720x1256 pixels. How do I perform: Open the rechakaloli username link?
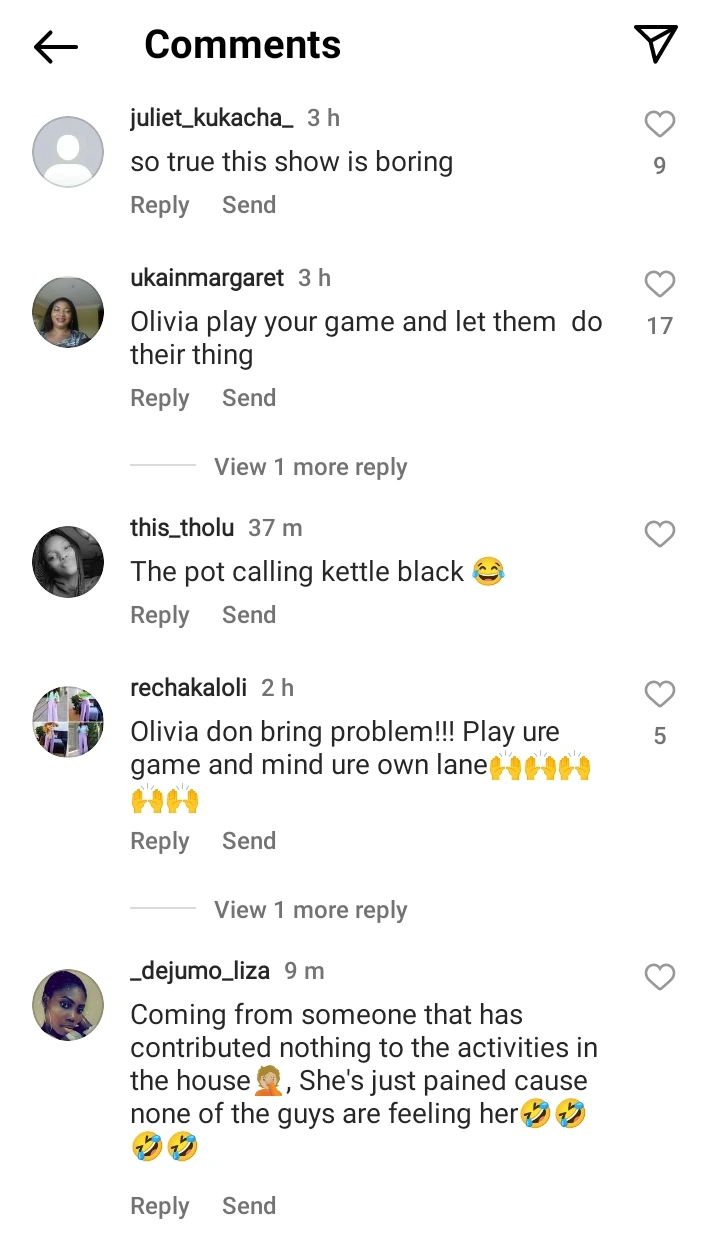(x=188, y=688)
